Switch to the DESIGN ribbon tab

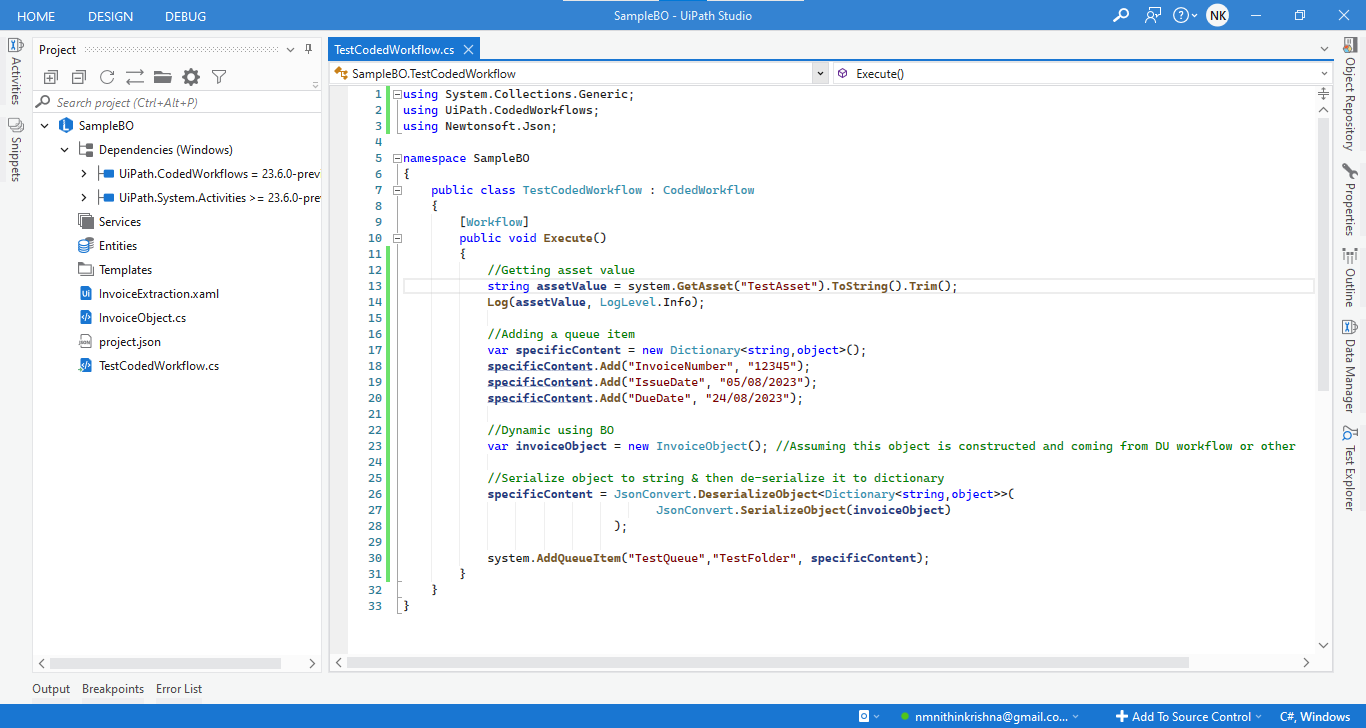point(110,16)
